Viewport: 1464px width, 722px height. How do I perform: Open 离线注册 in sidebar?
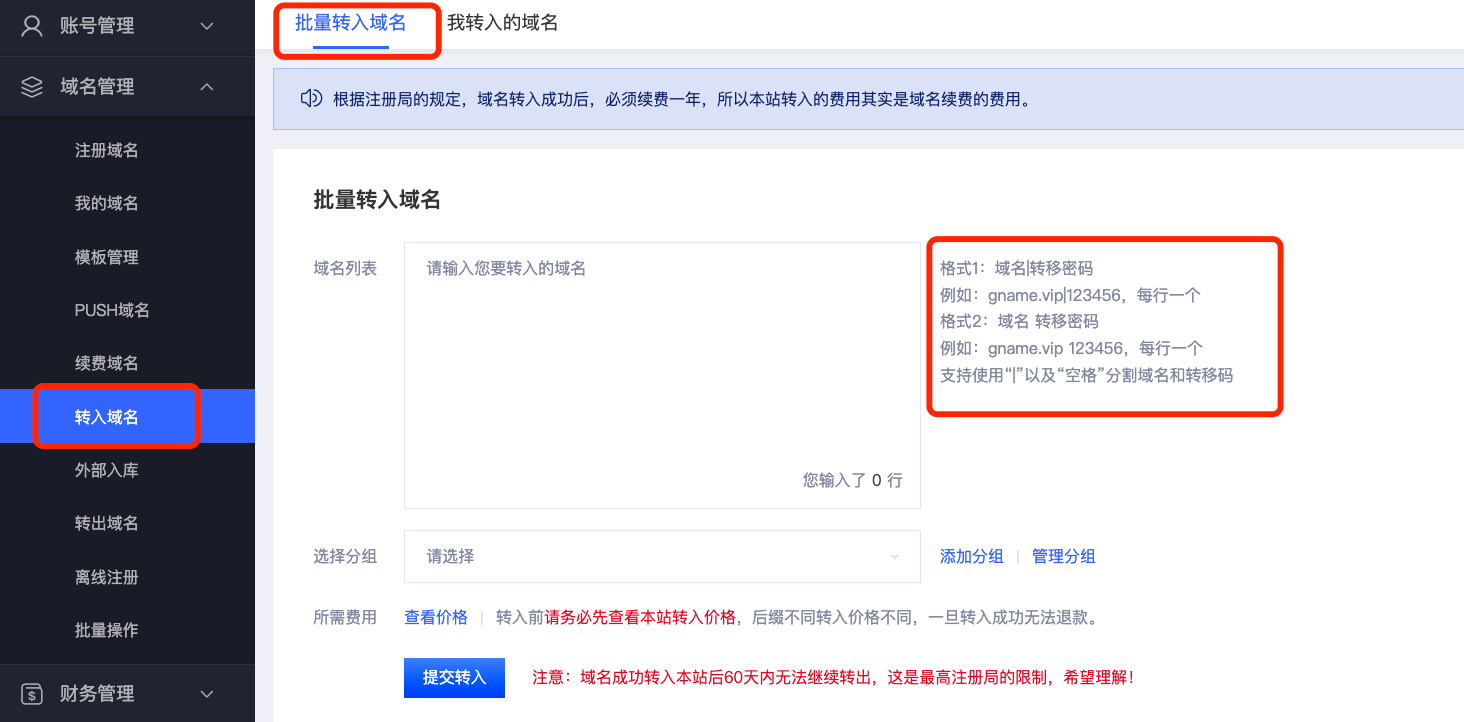point(107,577)
